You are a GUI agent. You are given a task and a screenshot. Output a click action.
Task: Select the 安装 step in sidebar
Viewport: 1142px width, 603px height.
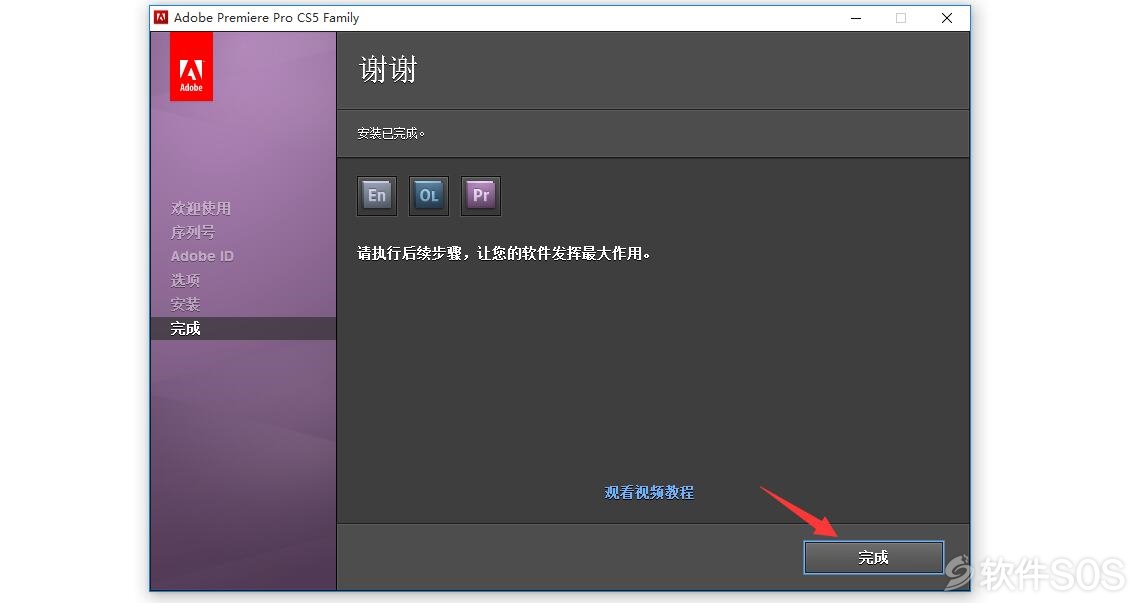[185, 304]
